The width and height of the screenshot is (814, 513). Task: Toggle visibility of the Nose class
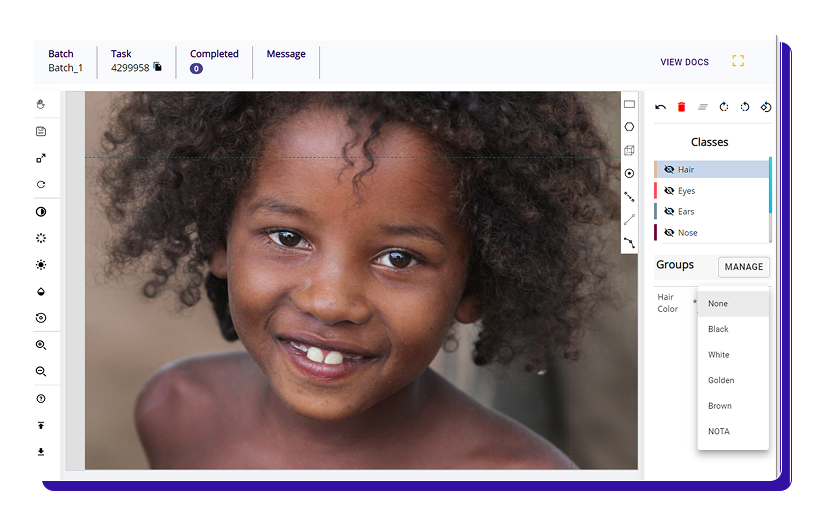(669, 233)
